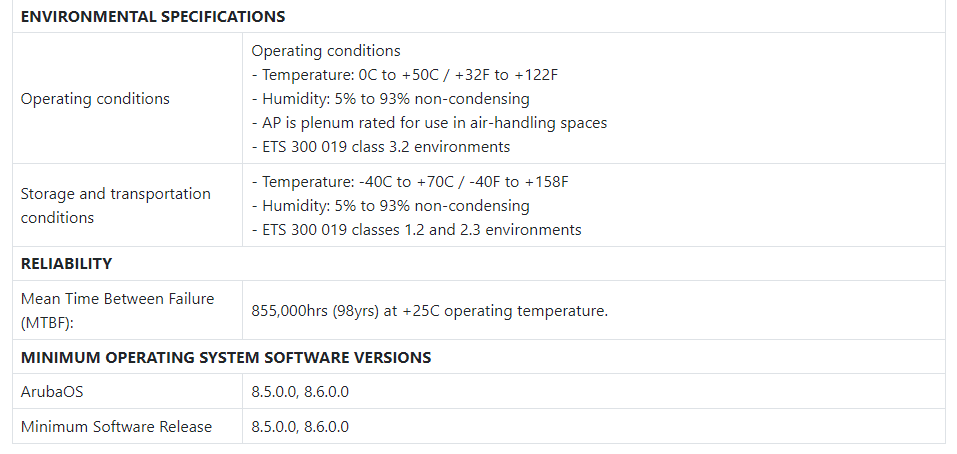
Task: Click the ETS classes 1.2 and 2.3 line
Action: pyautogui.click(x=416, y=229)
